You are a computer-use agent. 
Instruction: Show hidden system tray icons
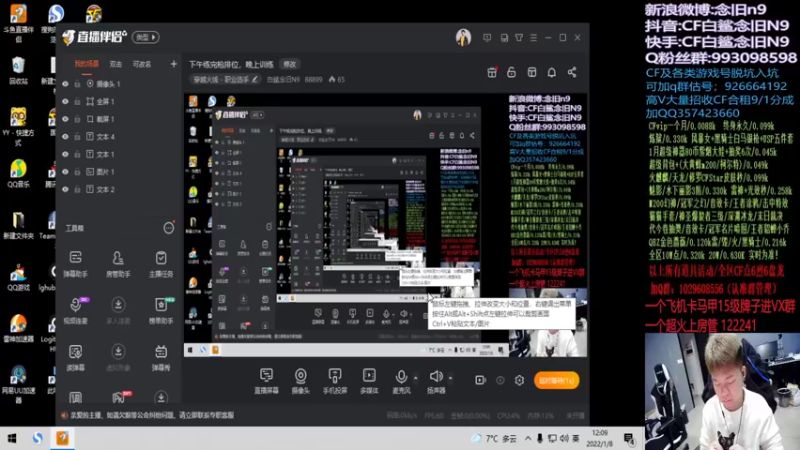[x=528, y=438]
